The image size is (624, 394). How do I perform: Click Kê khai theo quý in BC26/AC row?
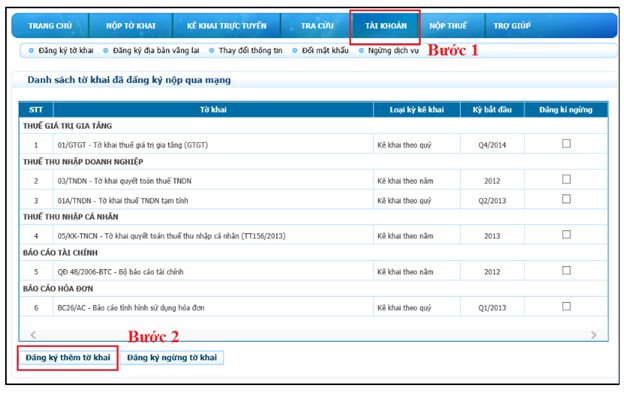404,308
